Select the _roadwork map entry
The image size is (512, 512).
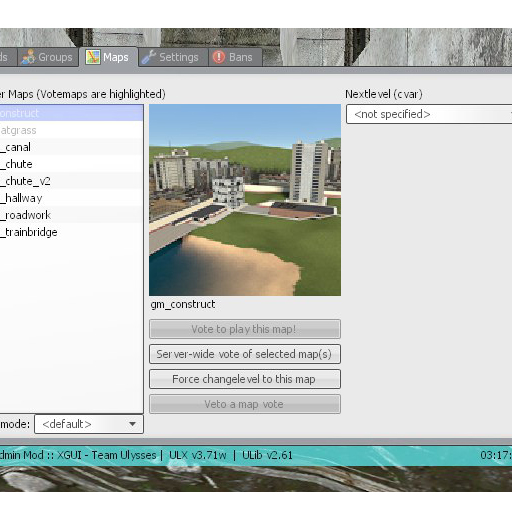pos(71,215)
